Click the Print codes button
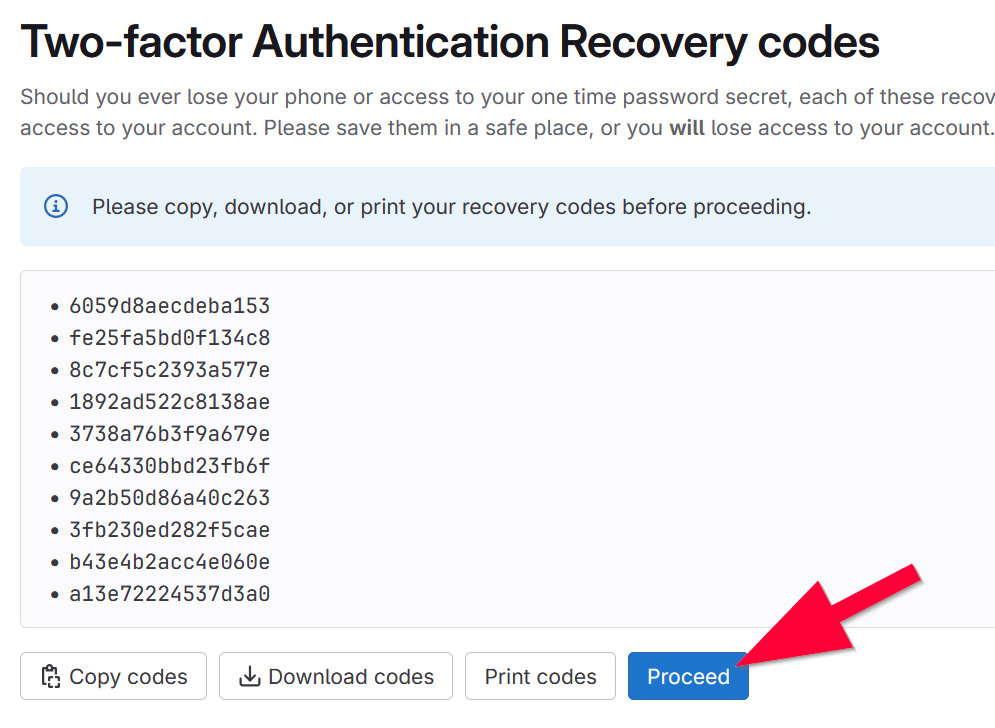The height and width of the screenshot is (728, 995). tap(540, 677)
